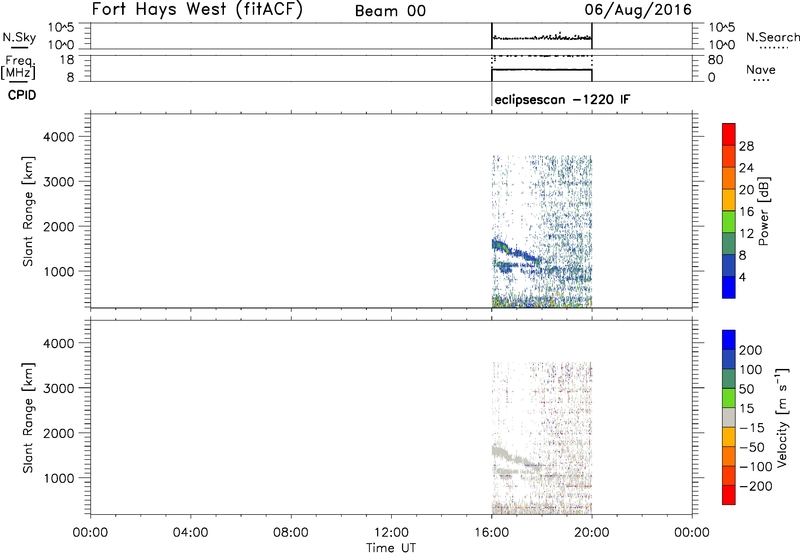Click the 'Time UT' axis label
The height and width of the screenshot is (554, 800).
tap(391, 548)
